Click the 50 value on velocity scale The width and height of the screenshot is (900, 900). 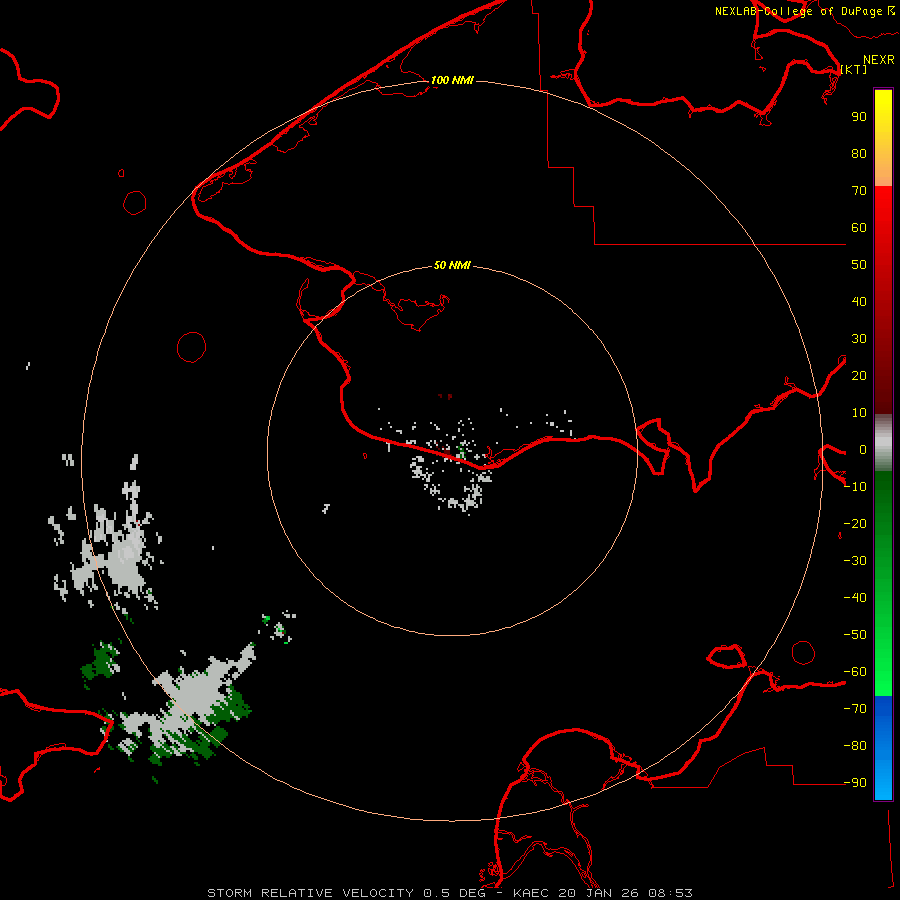(859, 265)
